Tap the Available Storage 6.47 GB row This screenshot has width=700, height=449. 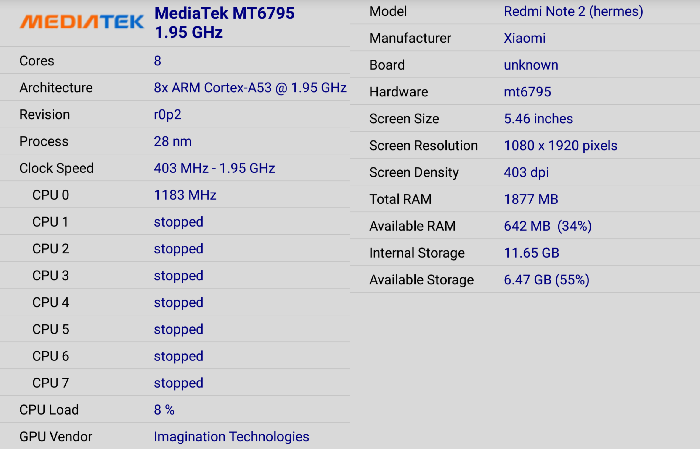coord(525,279)
